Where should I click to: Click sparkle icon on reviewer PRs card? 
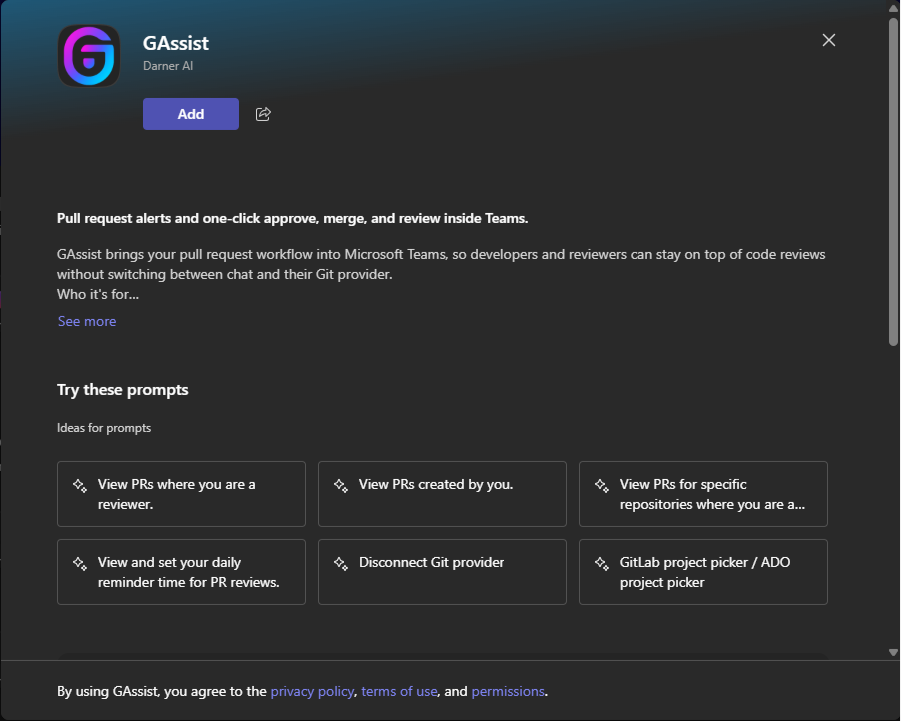80,485
